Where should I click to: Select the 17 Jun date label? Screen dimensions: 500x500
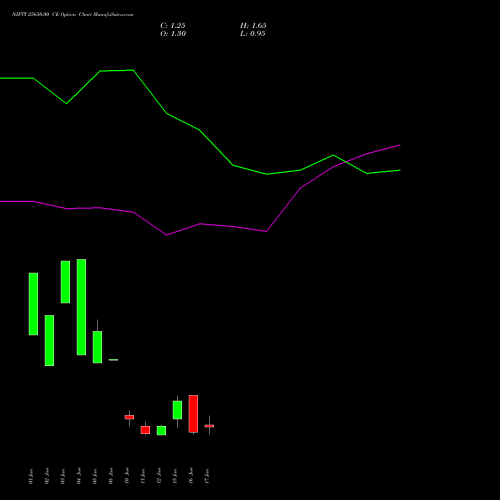[207, 476]
